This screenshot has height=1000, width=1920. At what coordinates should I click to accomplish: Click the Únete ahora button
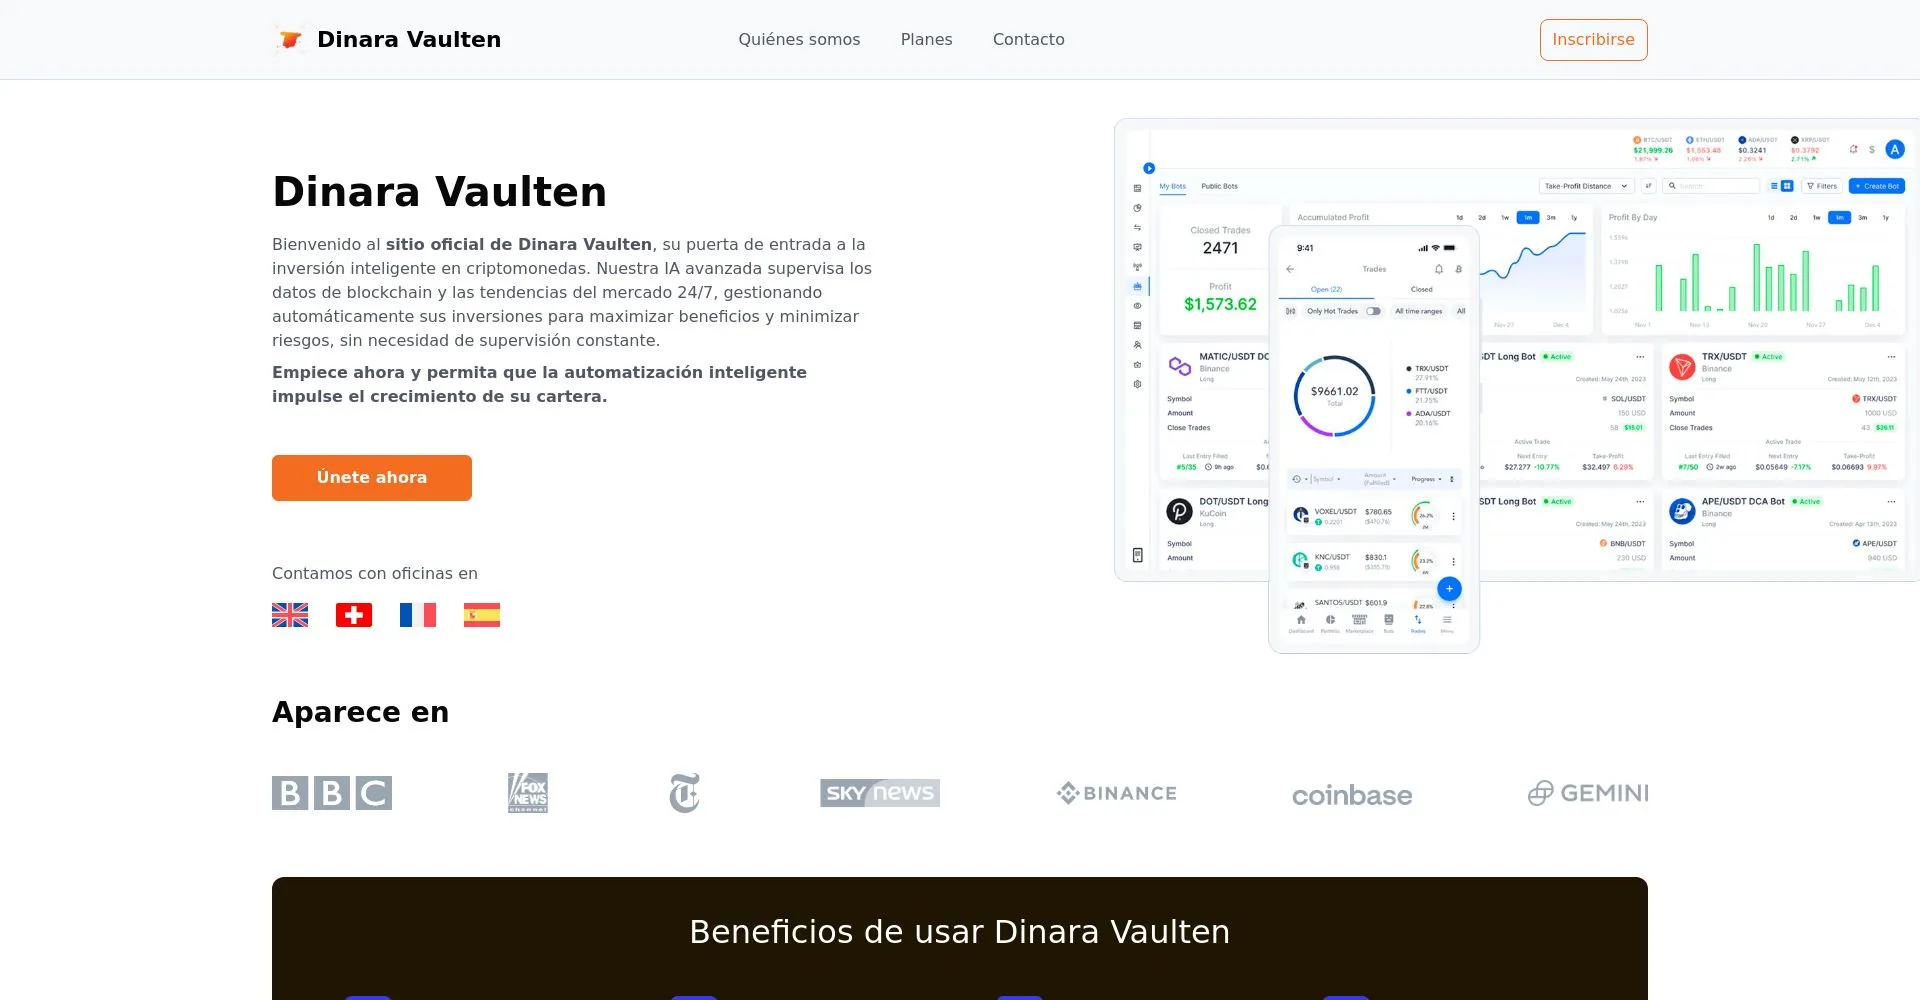click(x=372, y=478)
